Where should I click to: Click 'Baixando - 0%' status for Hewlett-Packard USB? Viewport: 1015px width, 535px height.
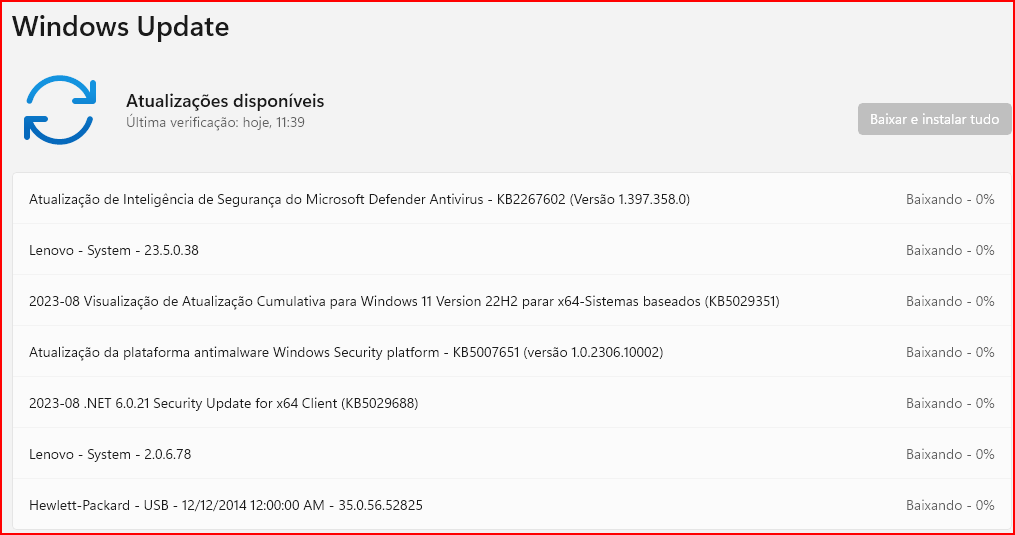pos(950,505)
